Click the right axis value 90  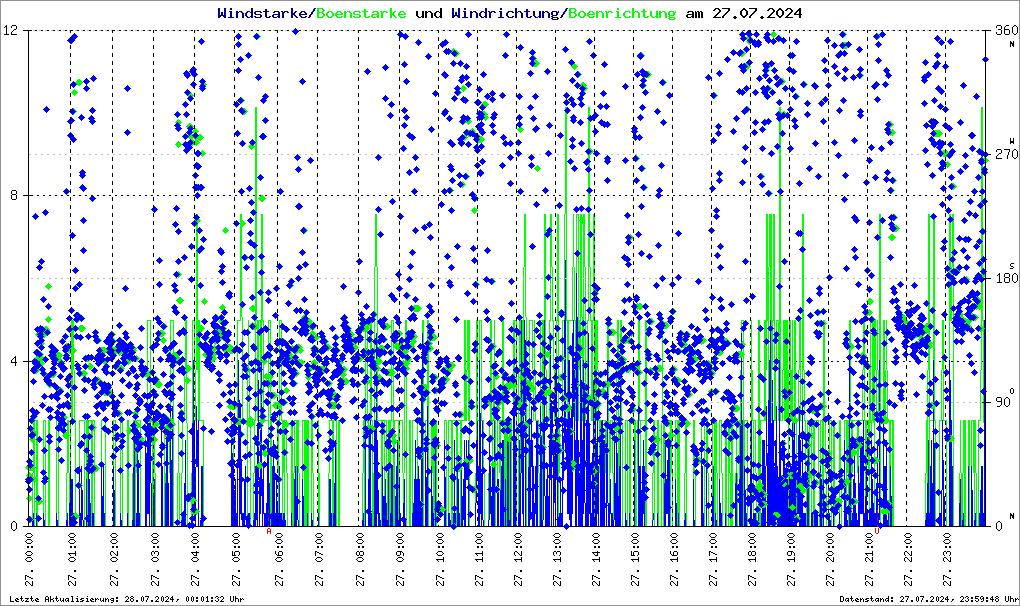[x=1002, y=402]
